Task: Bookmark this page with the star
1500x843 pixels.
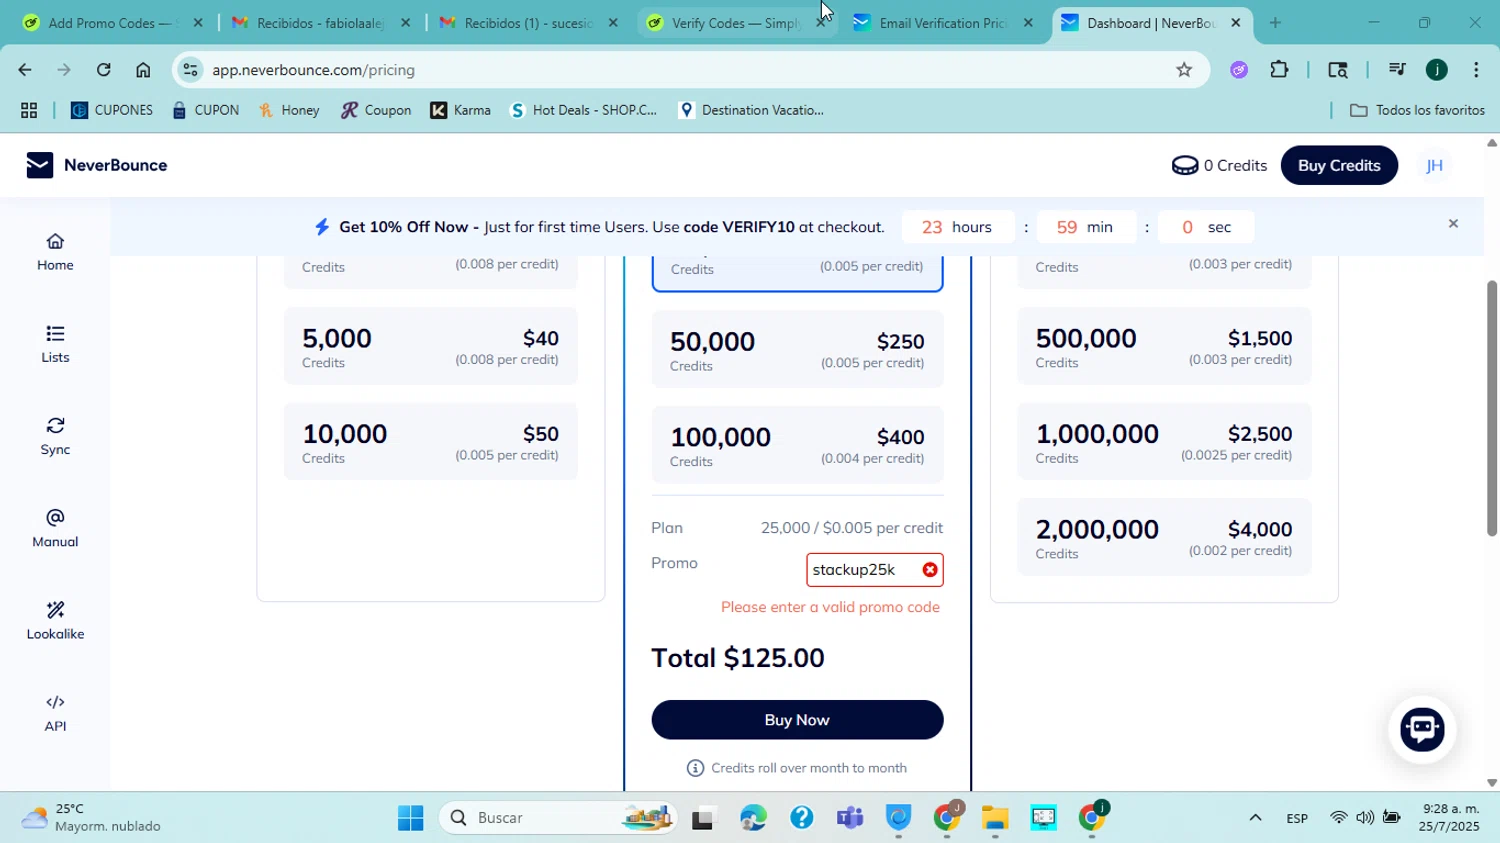Action: pyautogui.click(x=1184, y=69)
